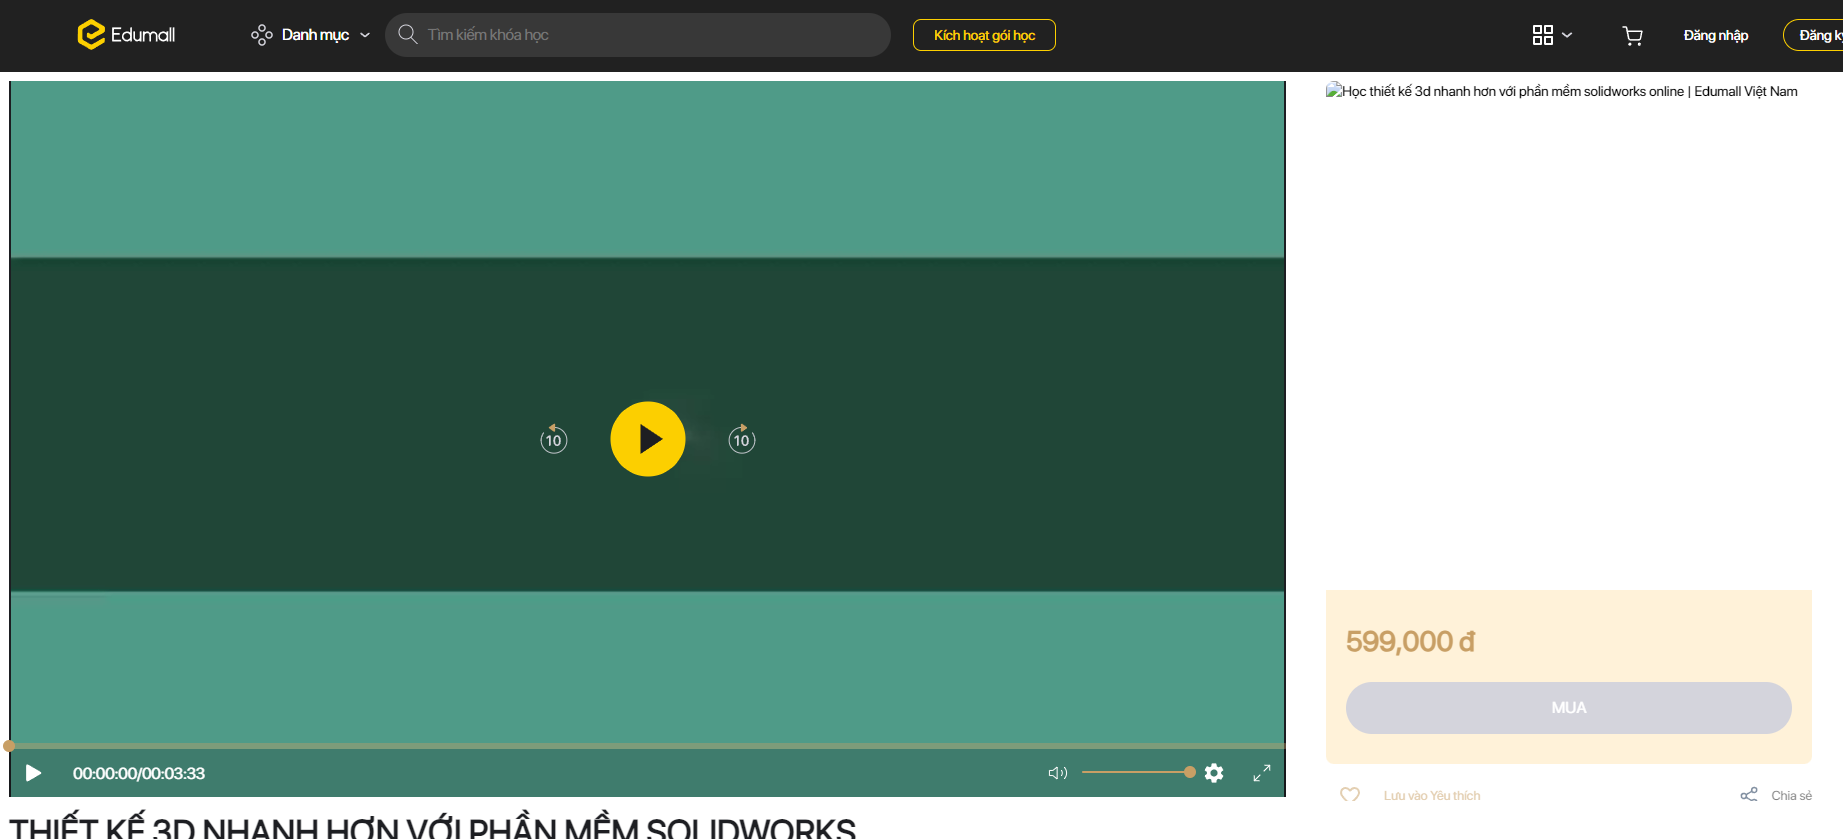This screenshot has width=1843, height=839.
Task: Focus the Tìm kiếm khóa học field
Action: [x=650, y=35]
